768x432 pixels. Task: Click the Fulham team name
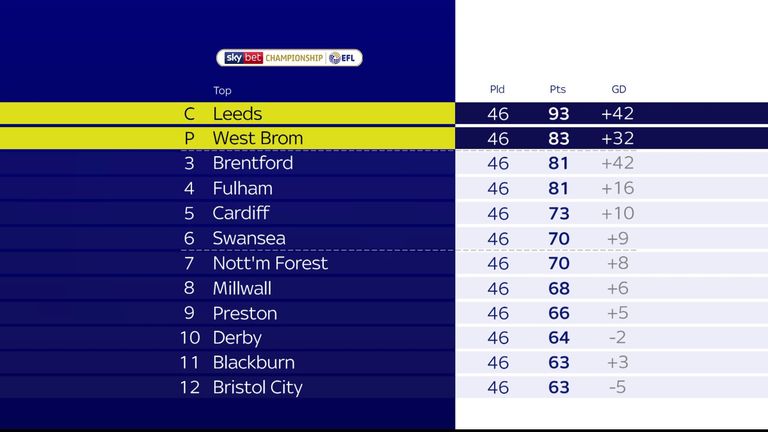(242, 189)
